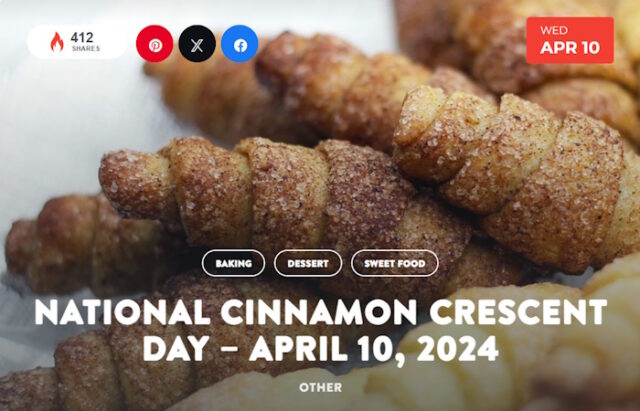Click the SHARES label under 412

[86, 49]
